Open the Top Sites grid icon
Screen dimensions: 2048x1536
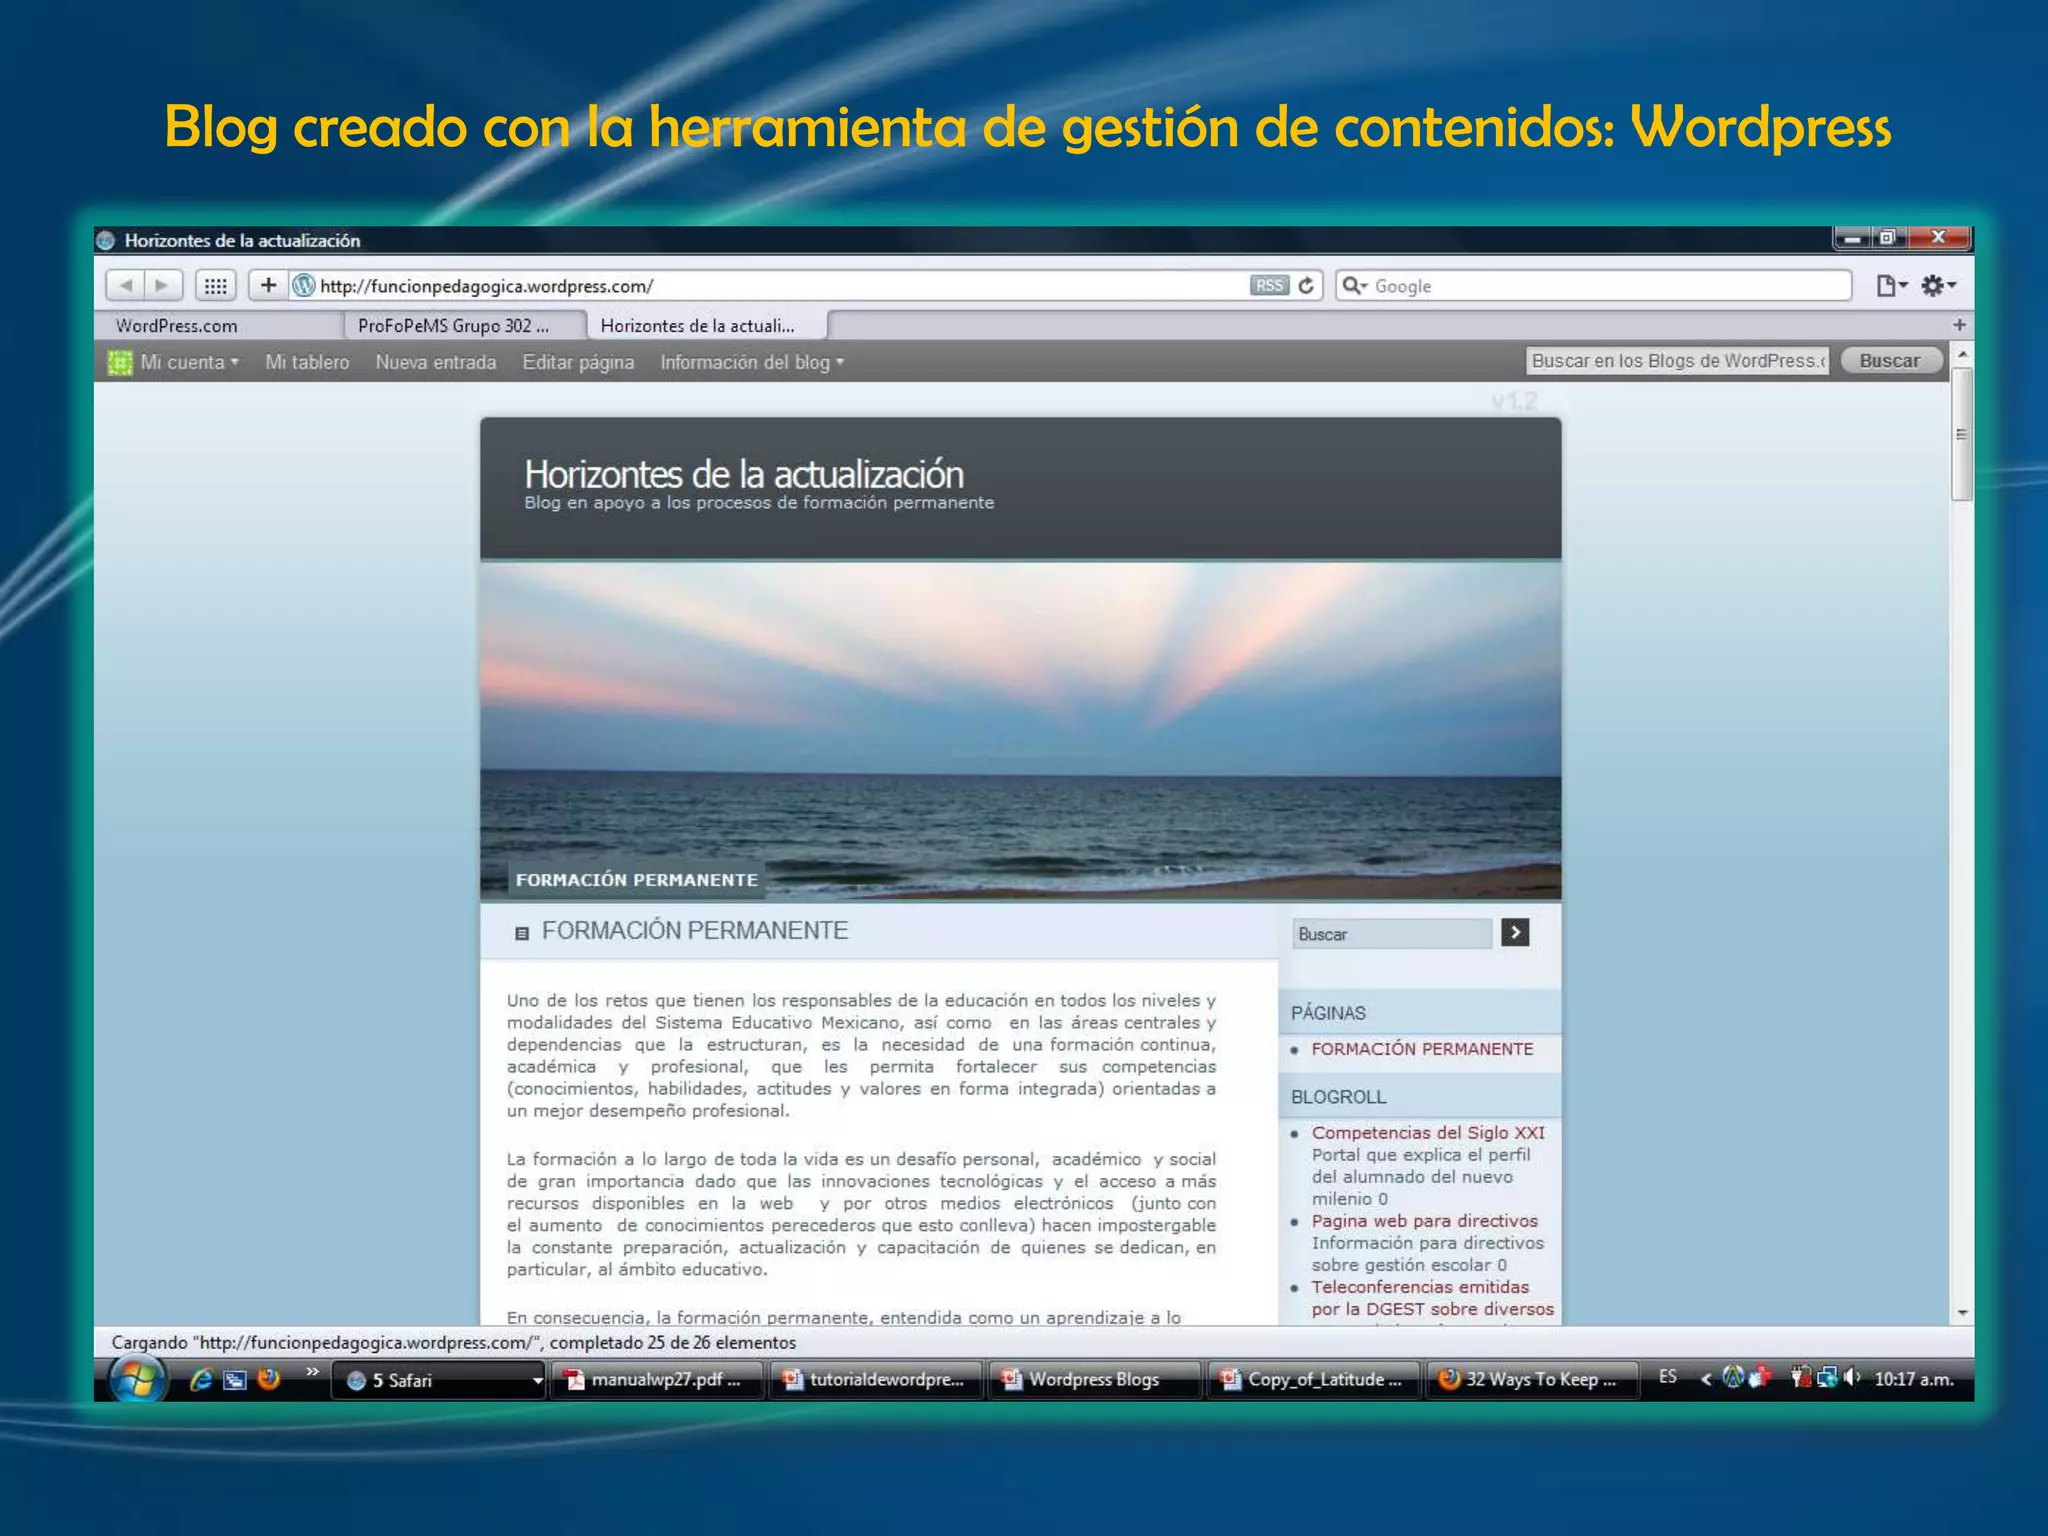[x=215, y=286]
